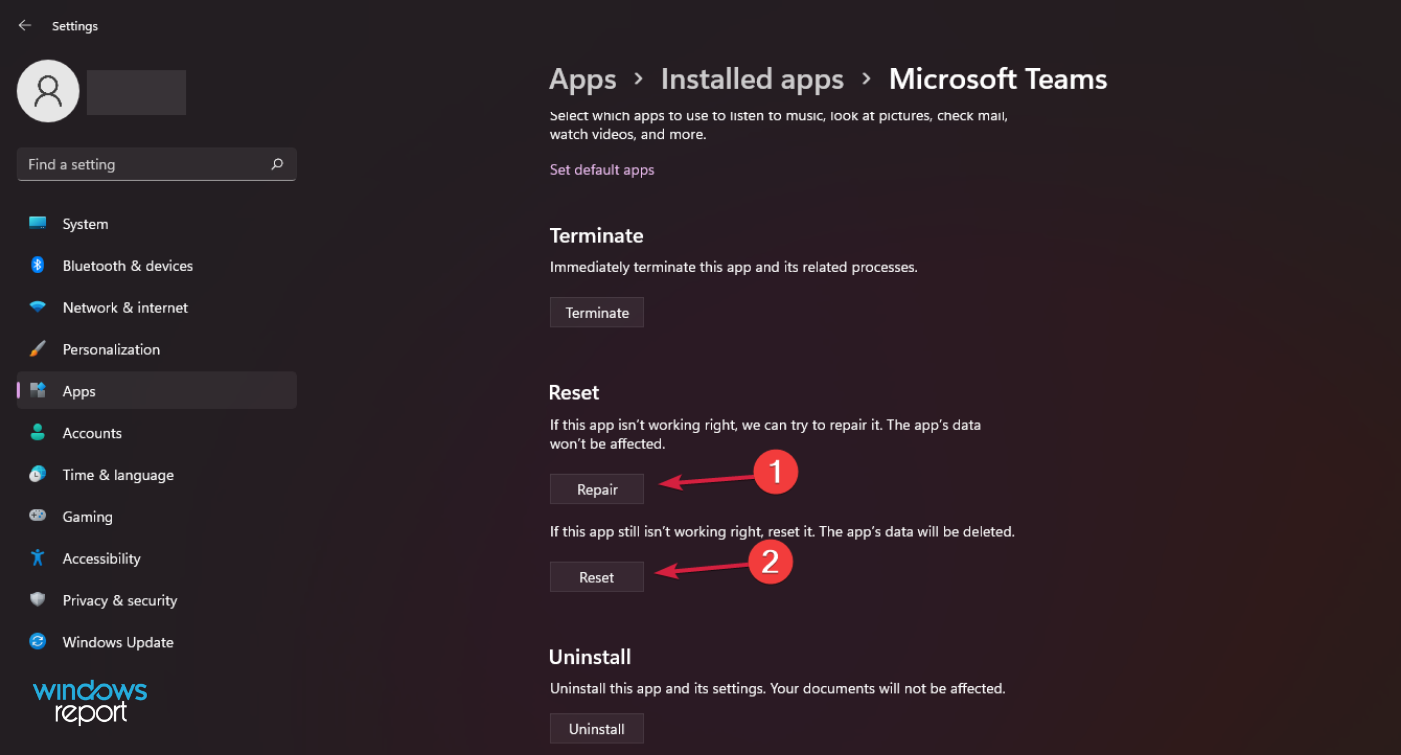Click the search magnifier icon
This screenshot has width=1401, height=755.
point(277,164)
